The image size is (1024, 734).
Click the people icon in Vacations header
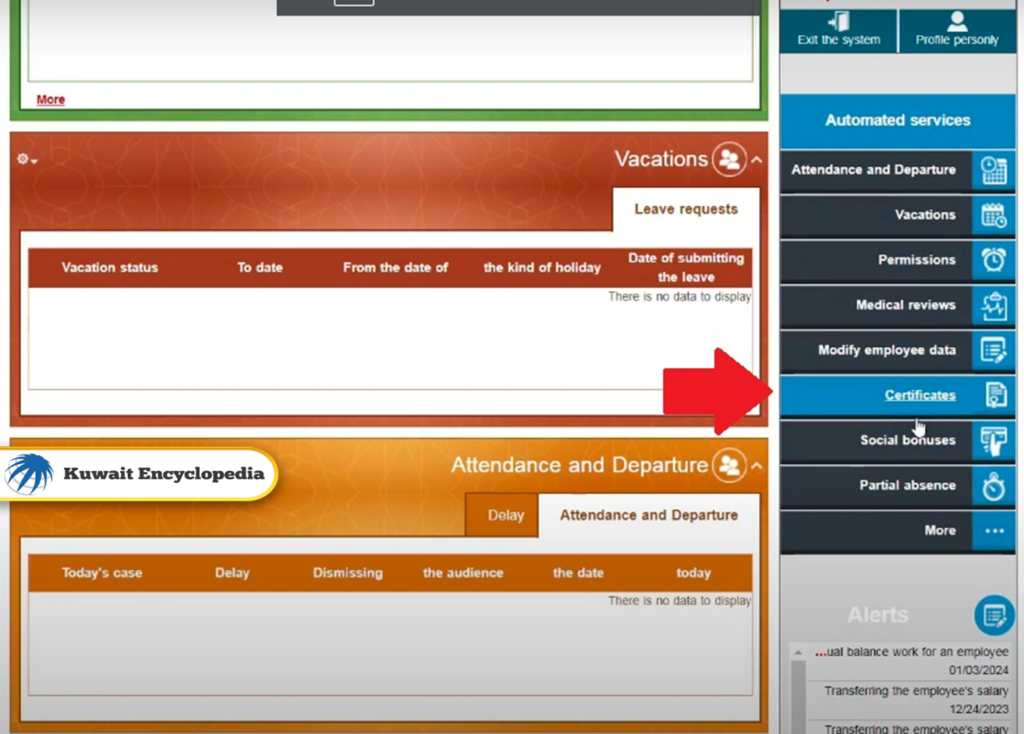(x=729, y=160)
